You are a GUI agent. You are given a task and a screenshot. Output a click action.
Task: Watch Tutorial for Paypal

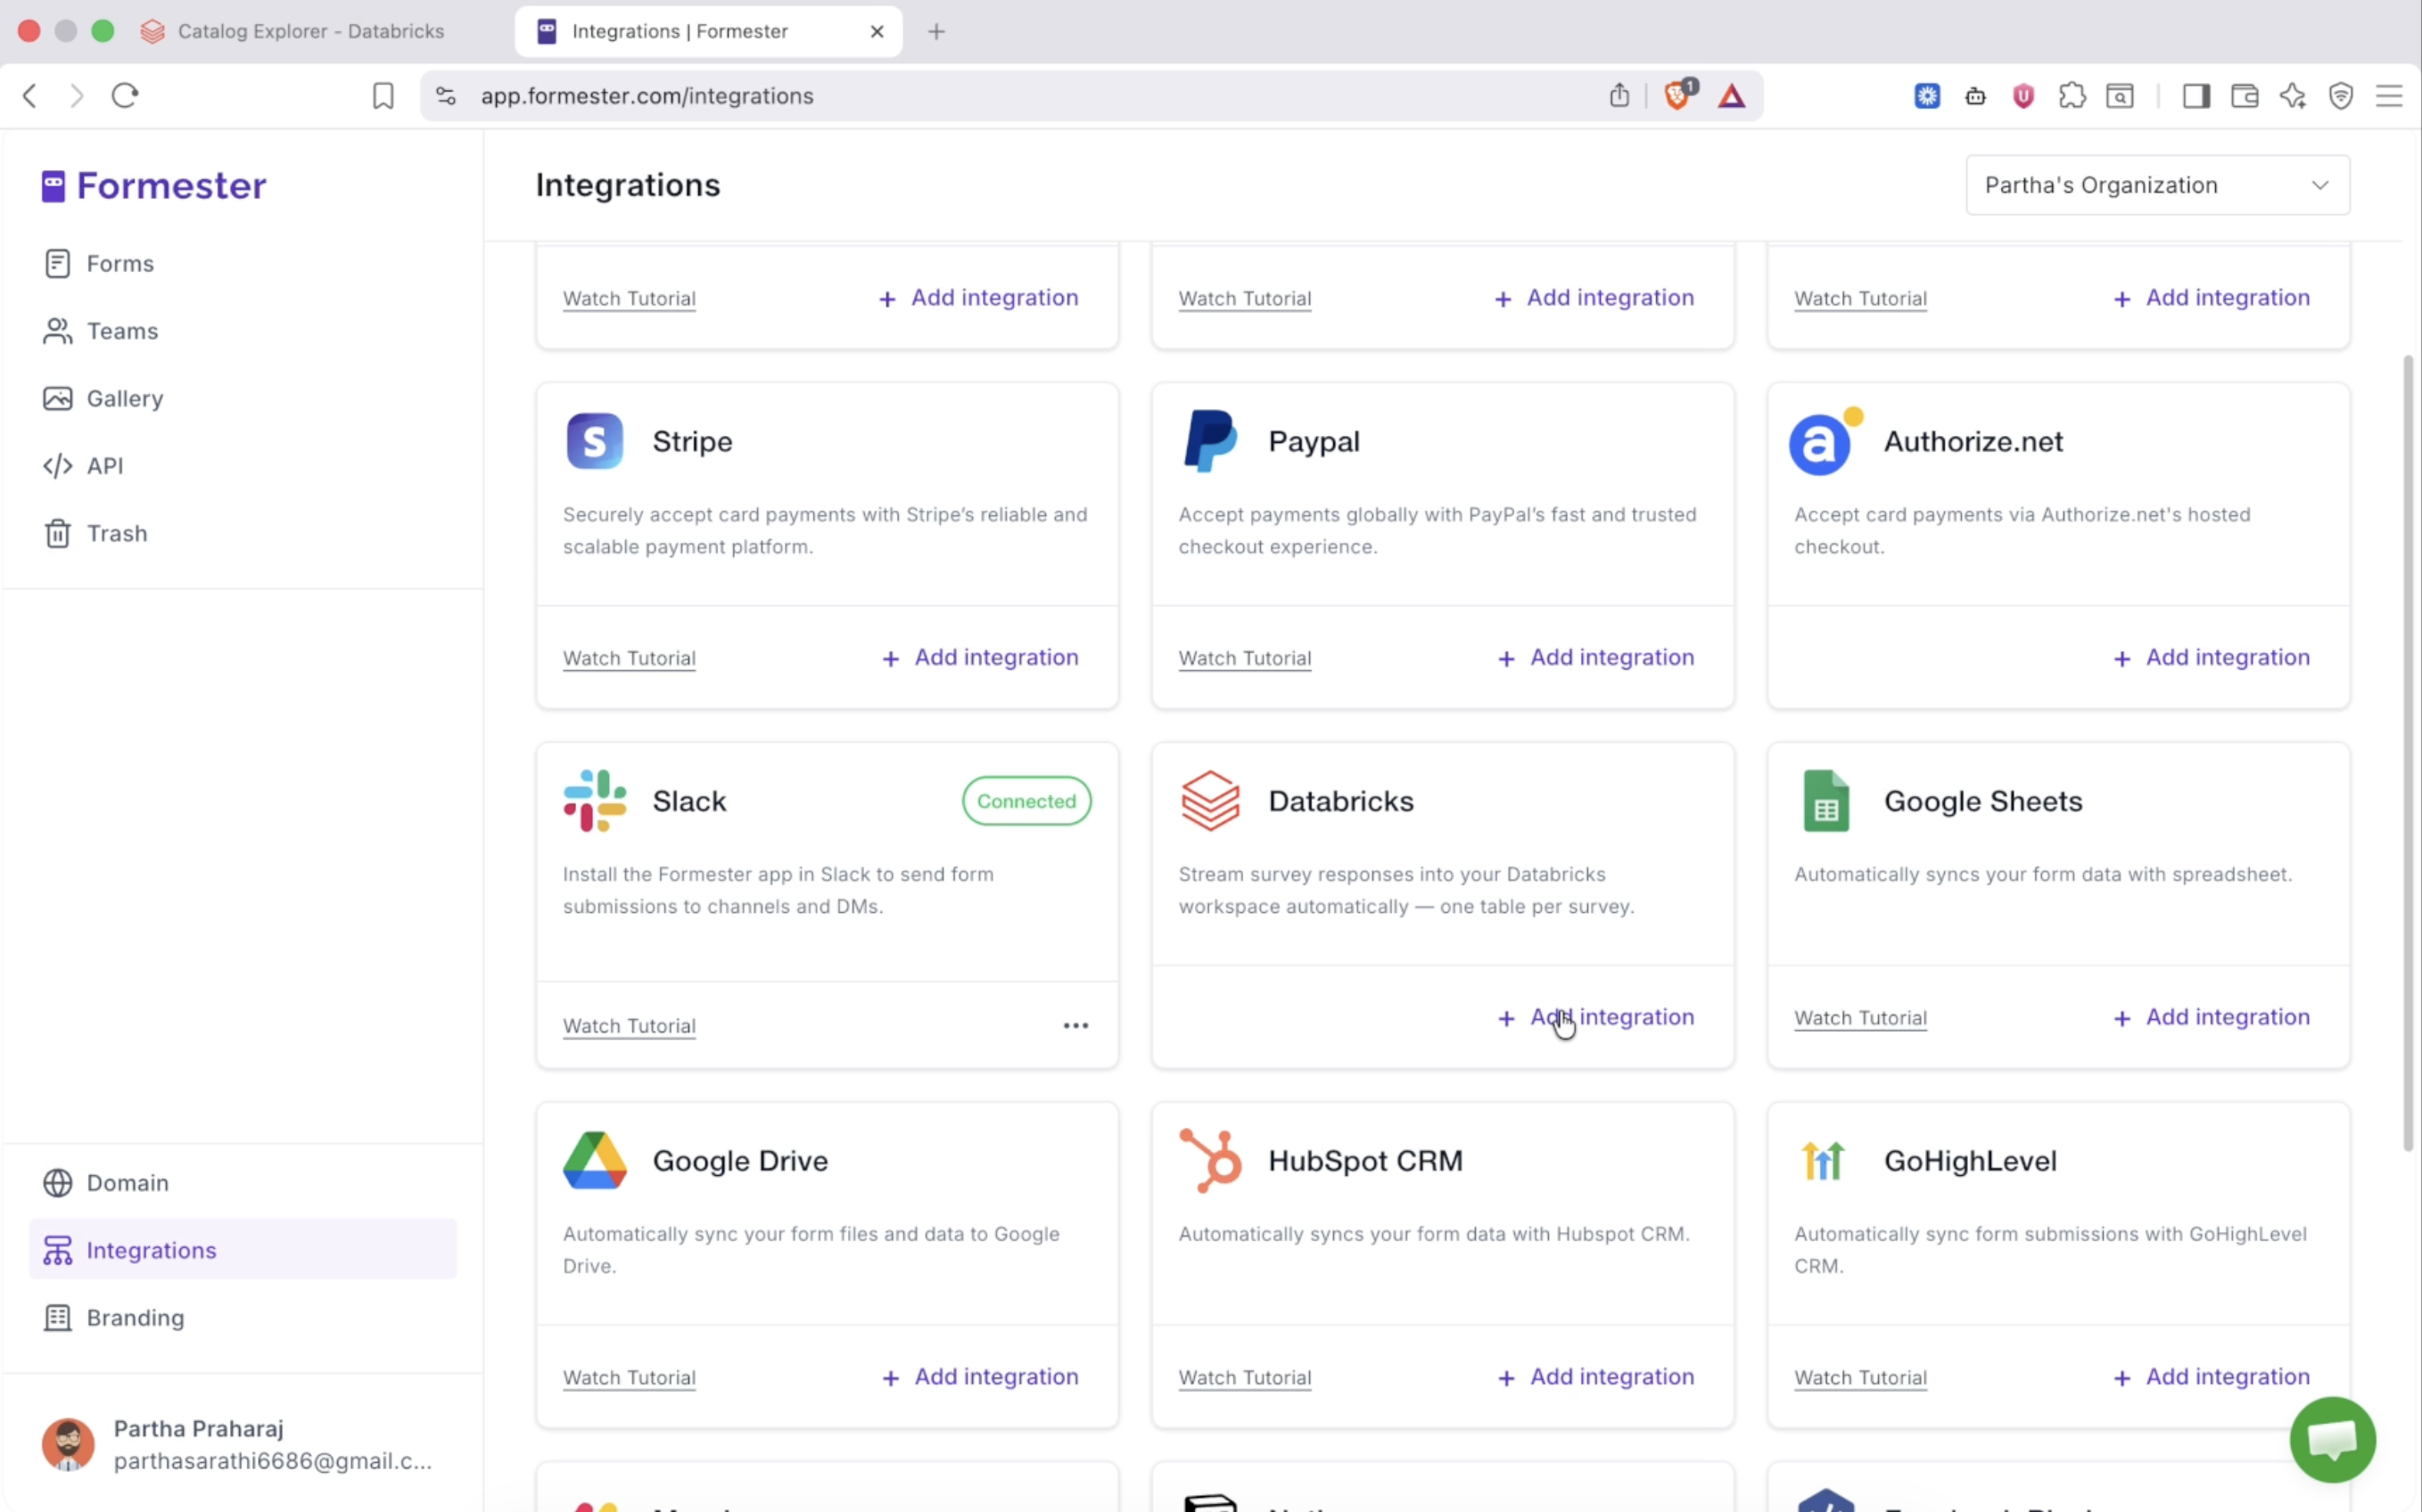coord(1245,659)
